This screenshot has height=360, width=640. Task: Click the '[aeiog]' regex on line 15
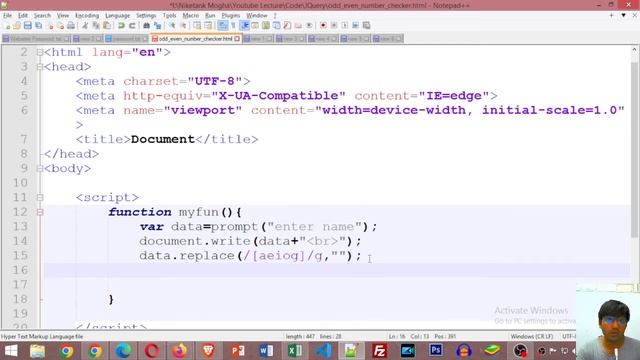278,256
